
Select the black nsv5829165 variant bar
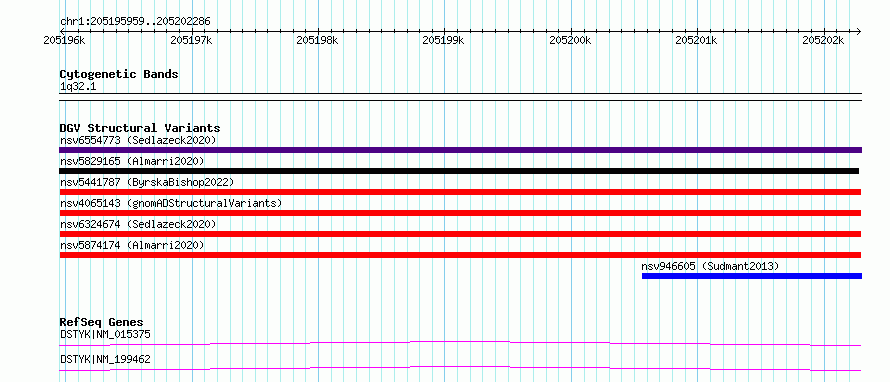459,171
